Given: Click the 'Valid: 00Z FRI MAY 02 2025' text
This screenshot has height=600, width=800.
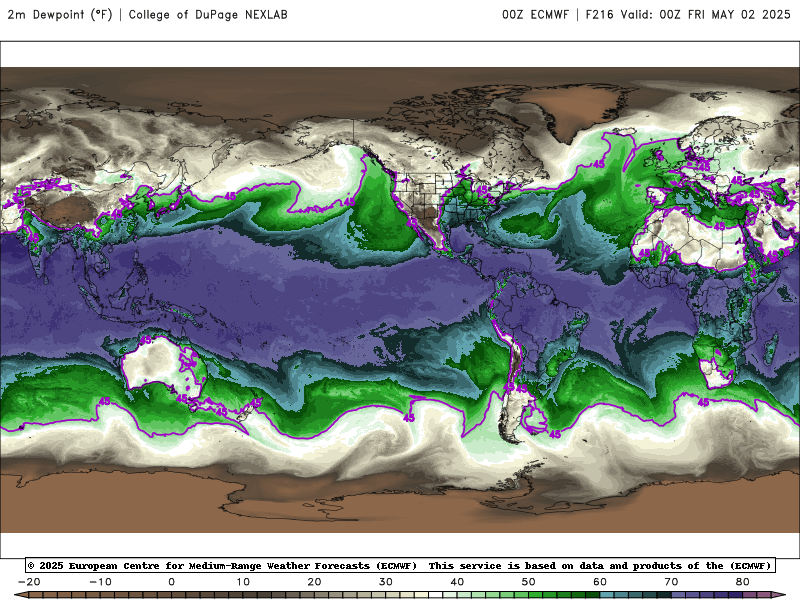Looking at the screenshot, I should click(x=705, y=15).
